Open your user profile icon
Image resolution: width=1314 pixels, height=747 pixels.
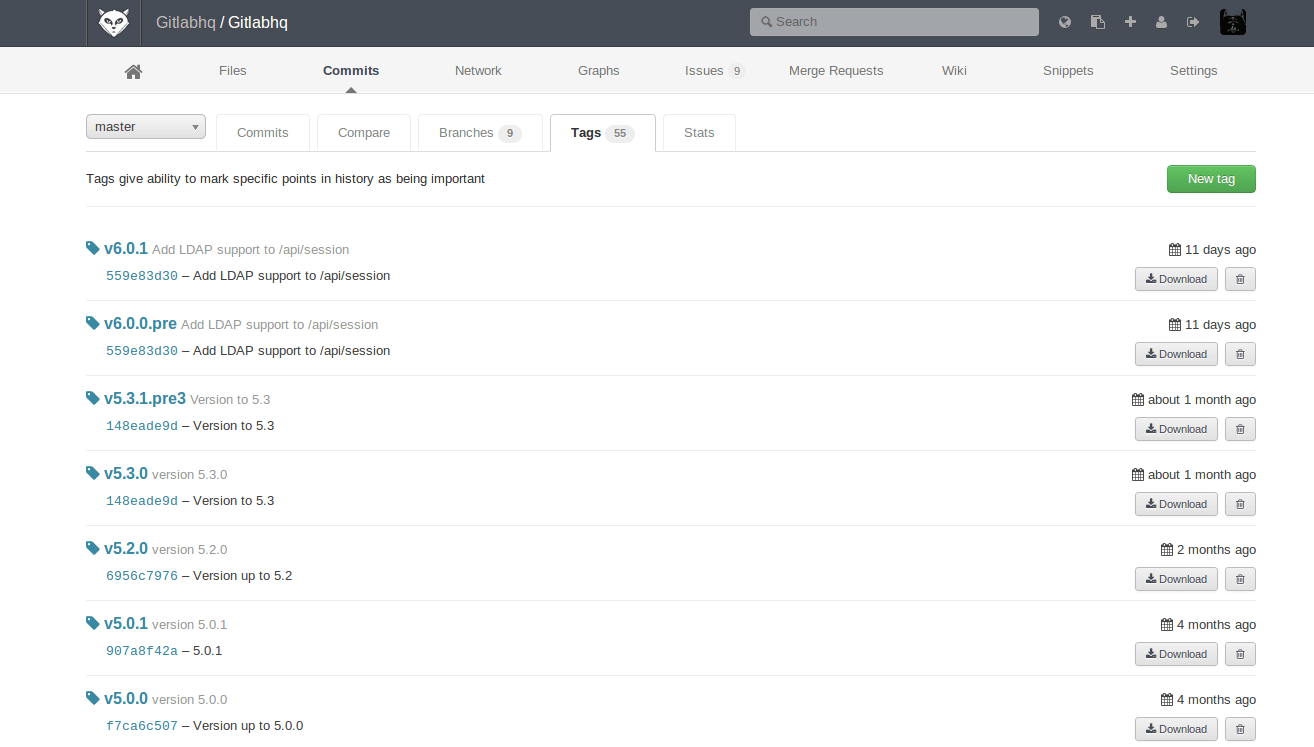(1161, 21)
